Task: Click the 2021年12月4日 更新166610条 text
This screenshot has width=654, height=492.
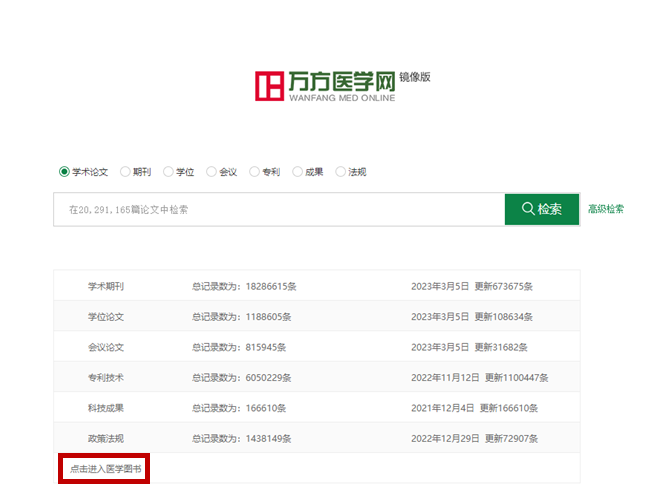Action: click(475, 408)
